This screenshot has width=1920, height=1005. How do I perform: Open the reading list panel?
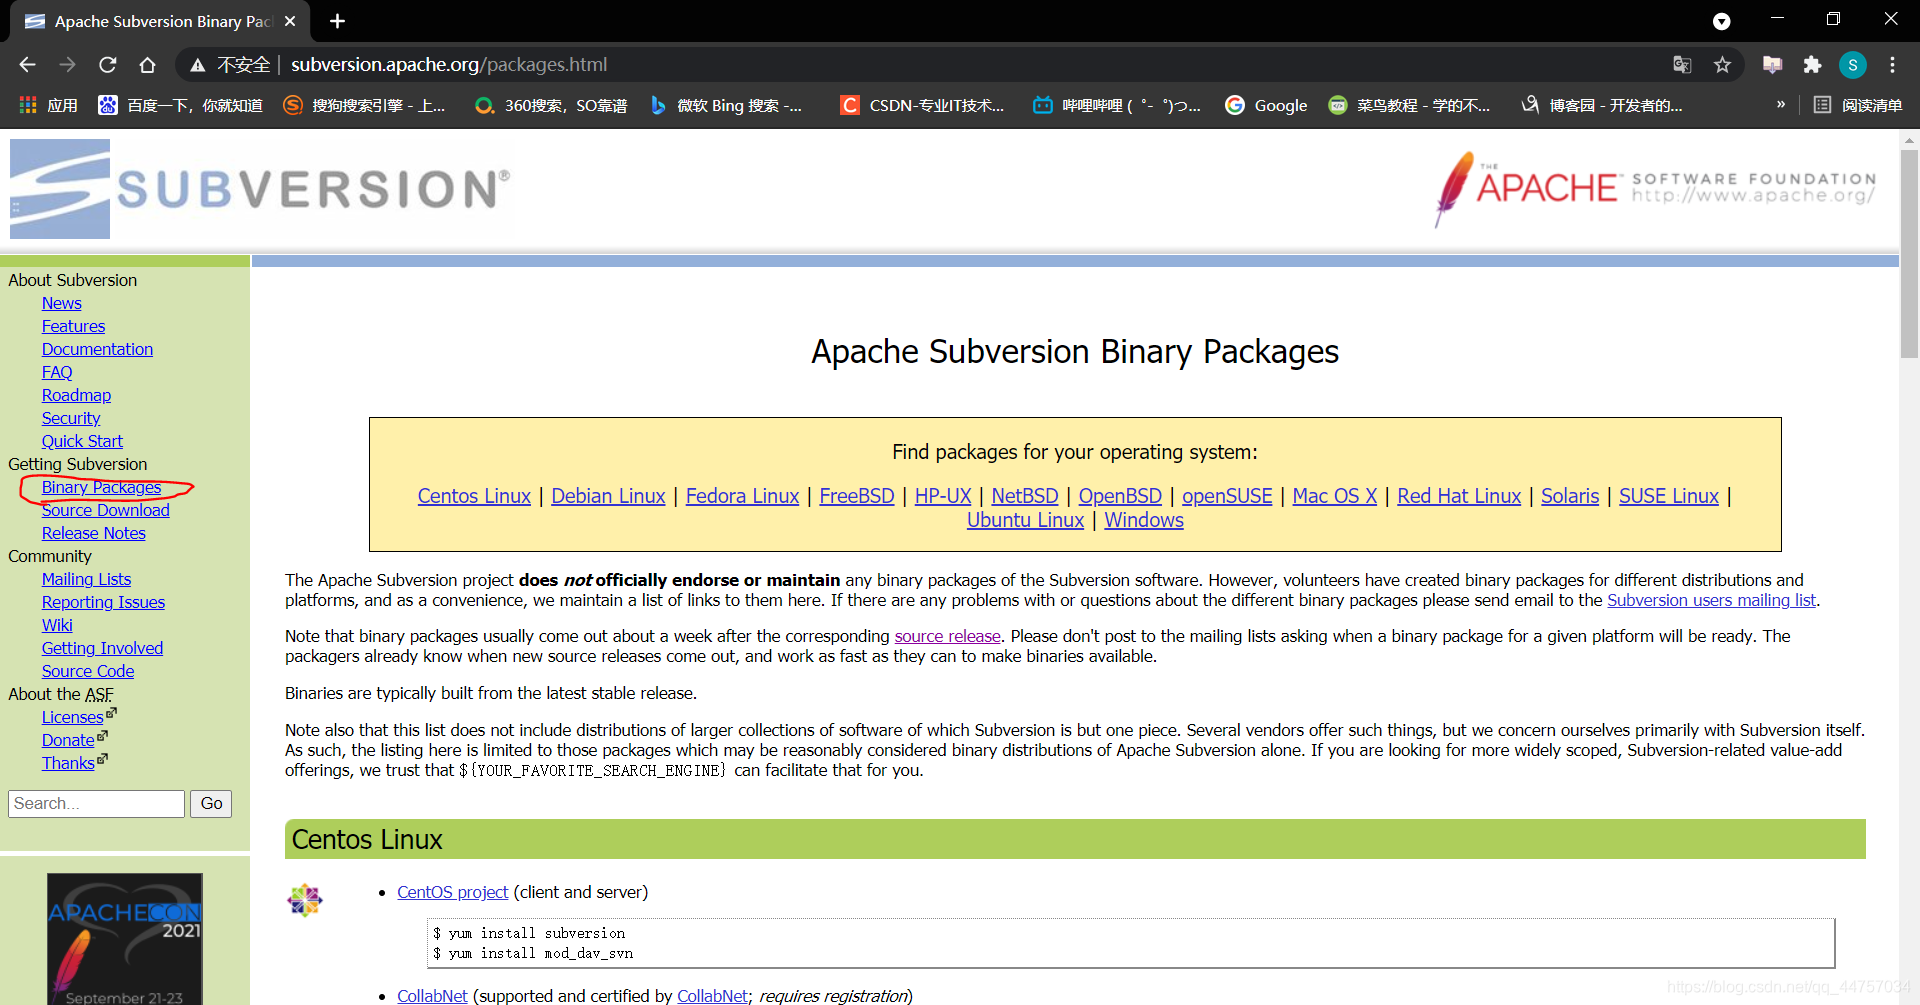coord(1858,105)
